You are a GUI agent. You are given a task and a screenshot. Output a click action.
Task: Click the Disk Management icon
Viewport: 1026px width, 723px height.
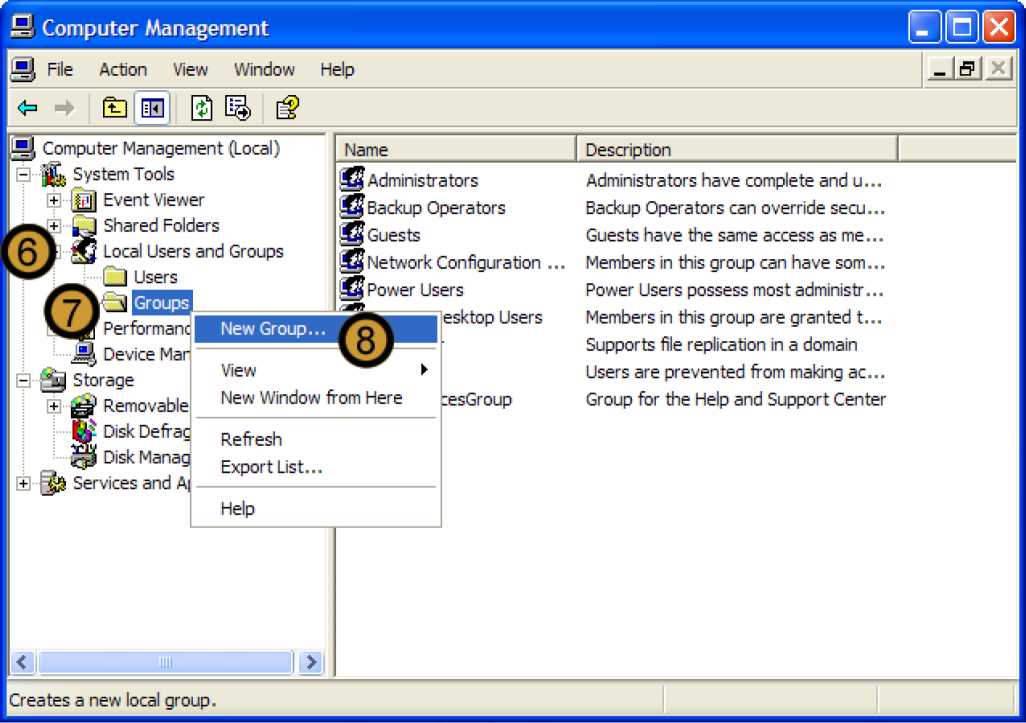(84, 457)
